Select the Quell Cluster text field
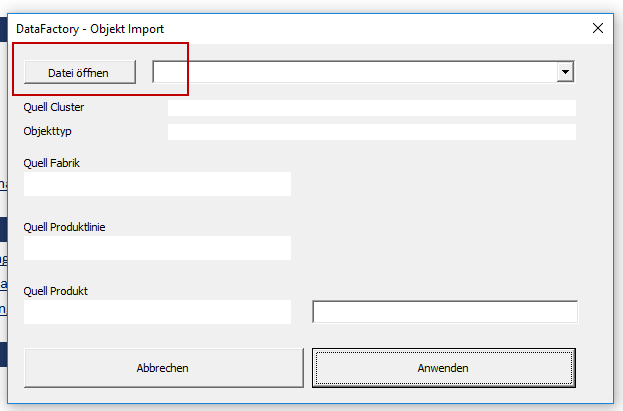 (371, 108)
